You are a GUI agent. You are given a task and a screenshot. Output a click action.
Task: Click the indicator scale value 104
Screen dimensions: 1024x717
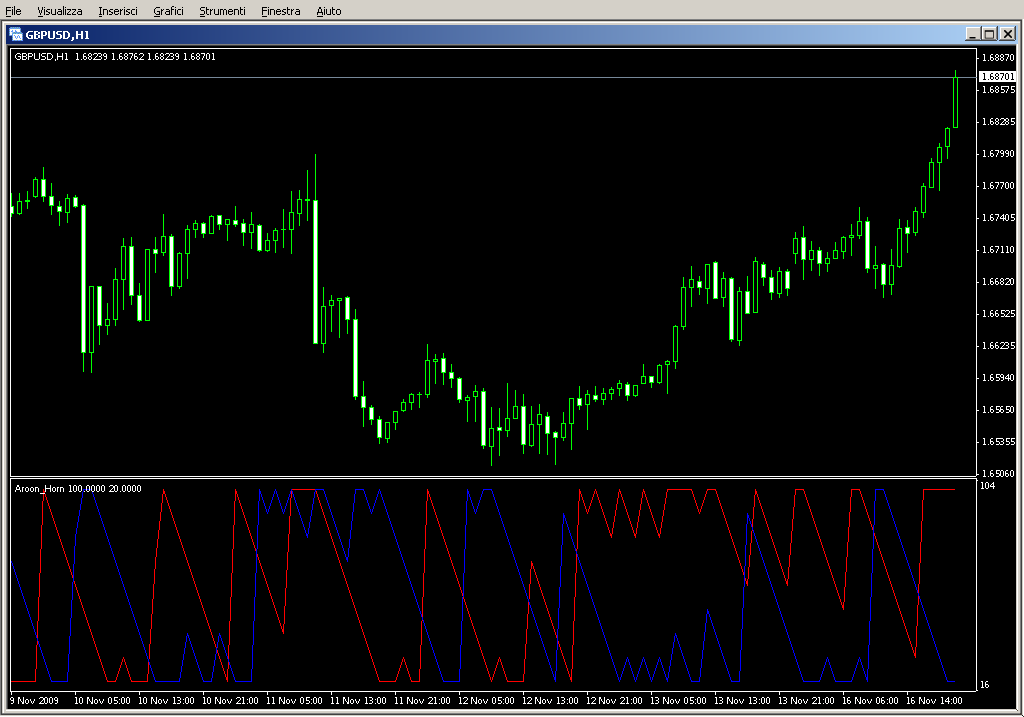point(987,486)
